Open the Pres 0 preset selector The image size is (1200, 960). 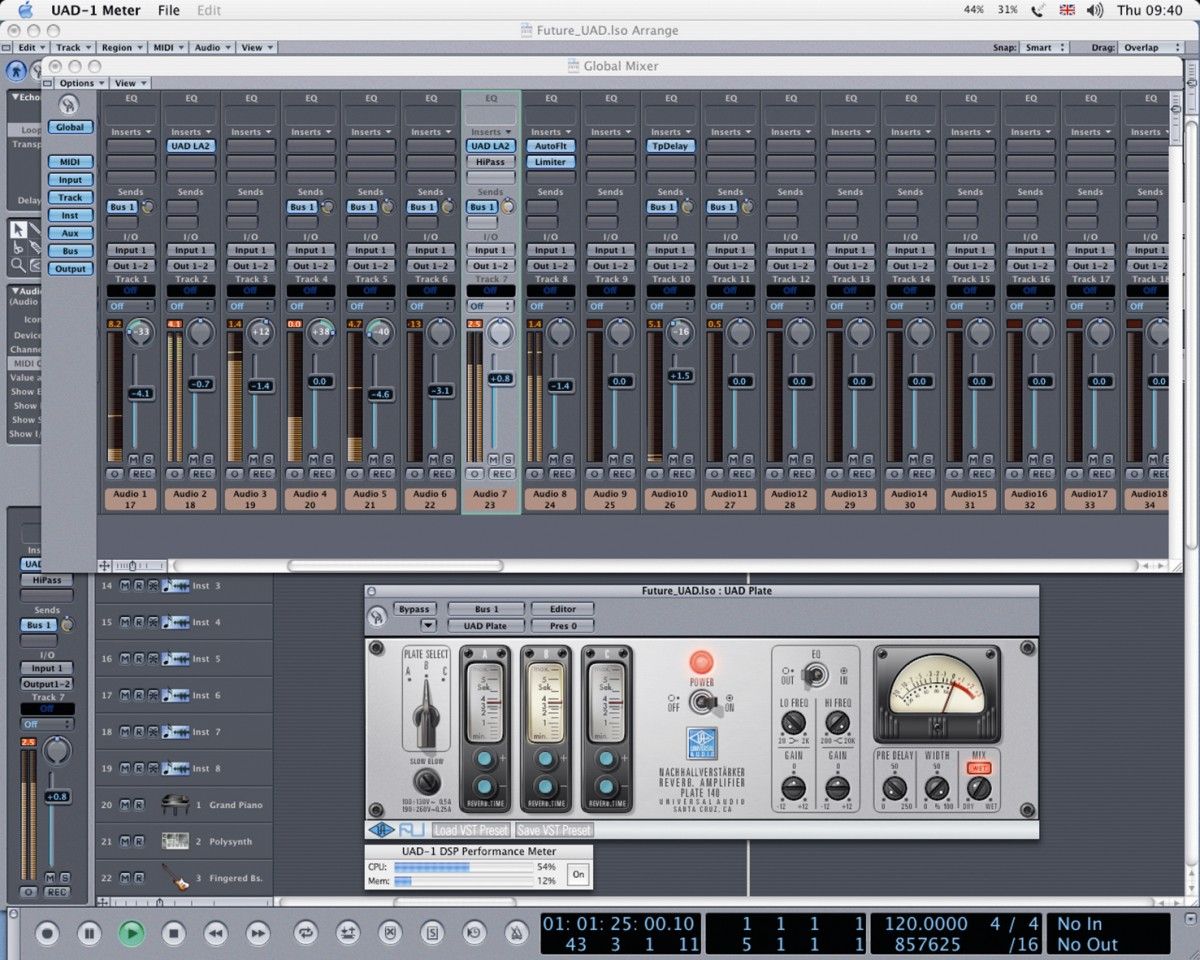[563, 625]
